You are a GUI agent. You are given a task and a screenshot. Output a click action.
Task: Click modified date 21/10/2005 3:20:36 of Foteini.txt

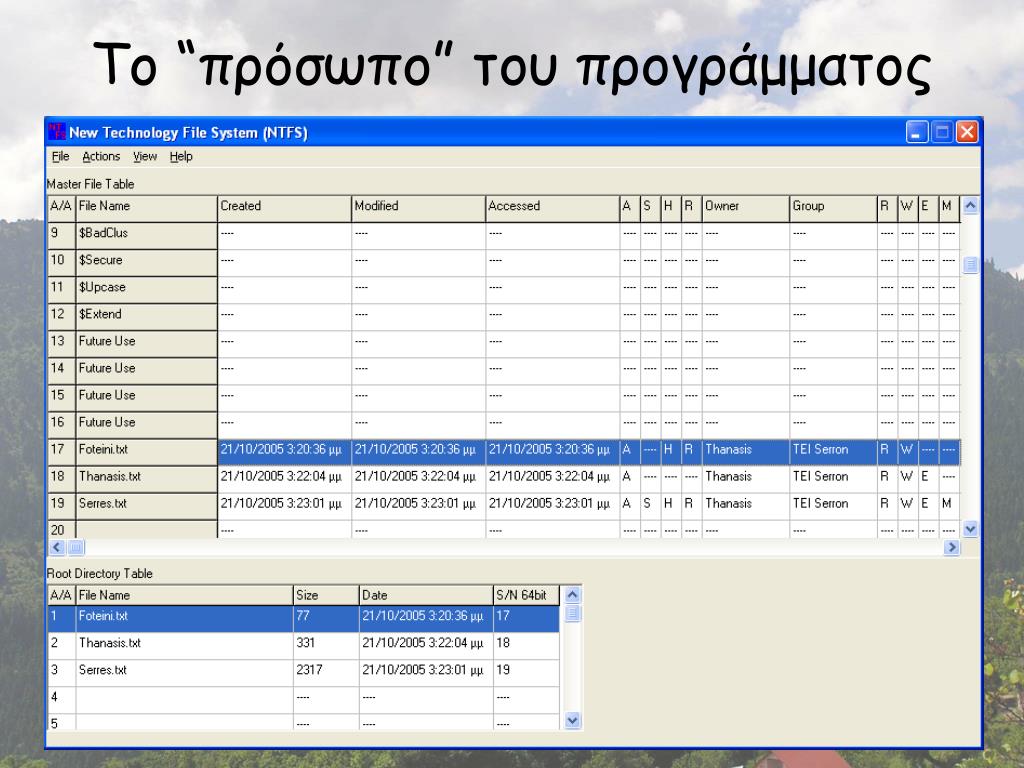coord(418,450)
